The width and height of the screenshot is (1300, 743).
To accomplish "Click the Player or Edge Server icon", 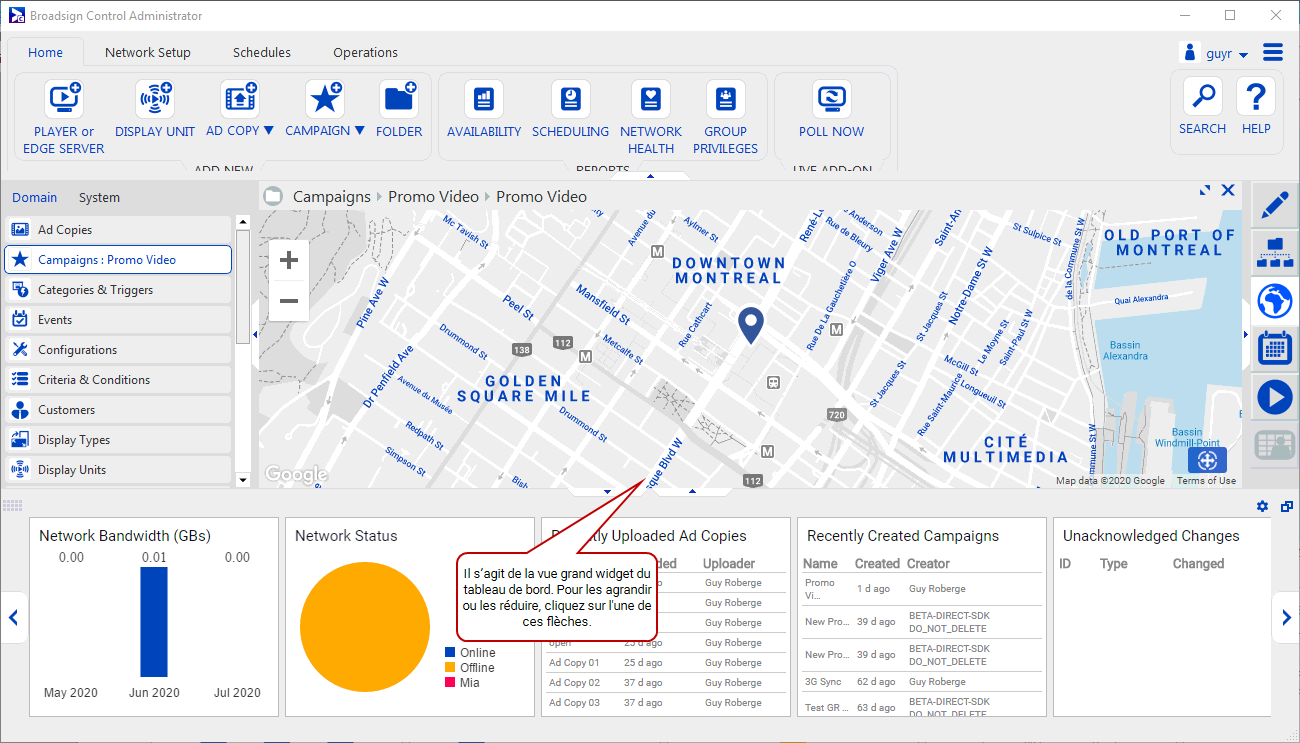I will click(65, 100).
